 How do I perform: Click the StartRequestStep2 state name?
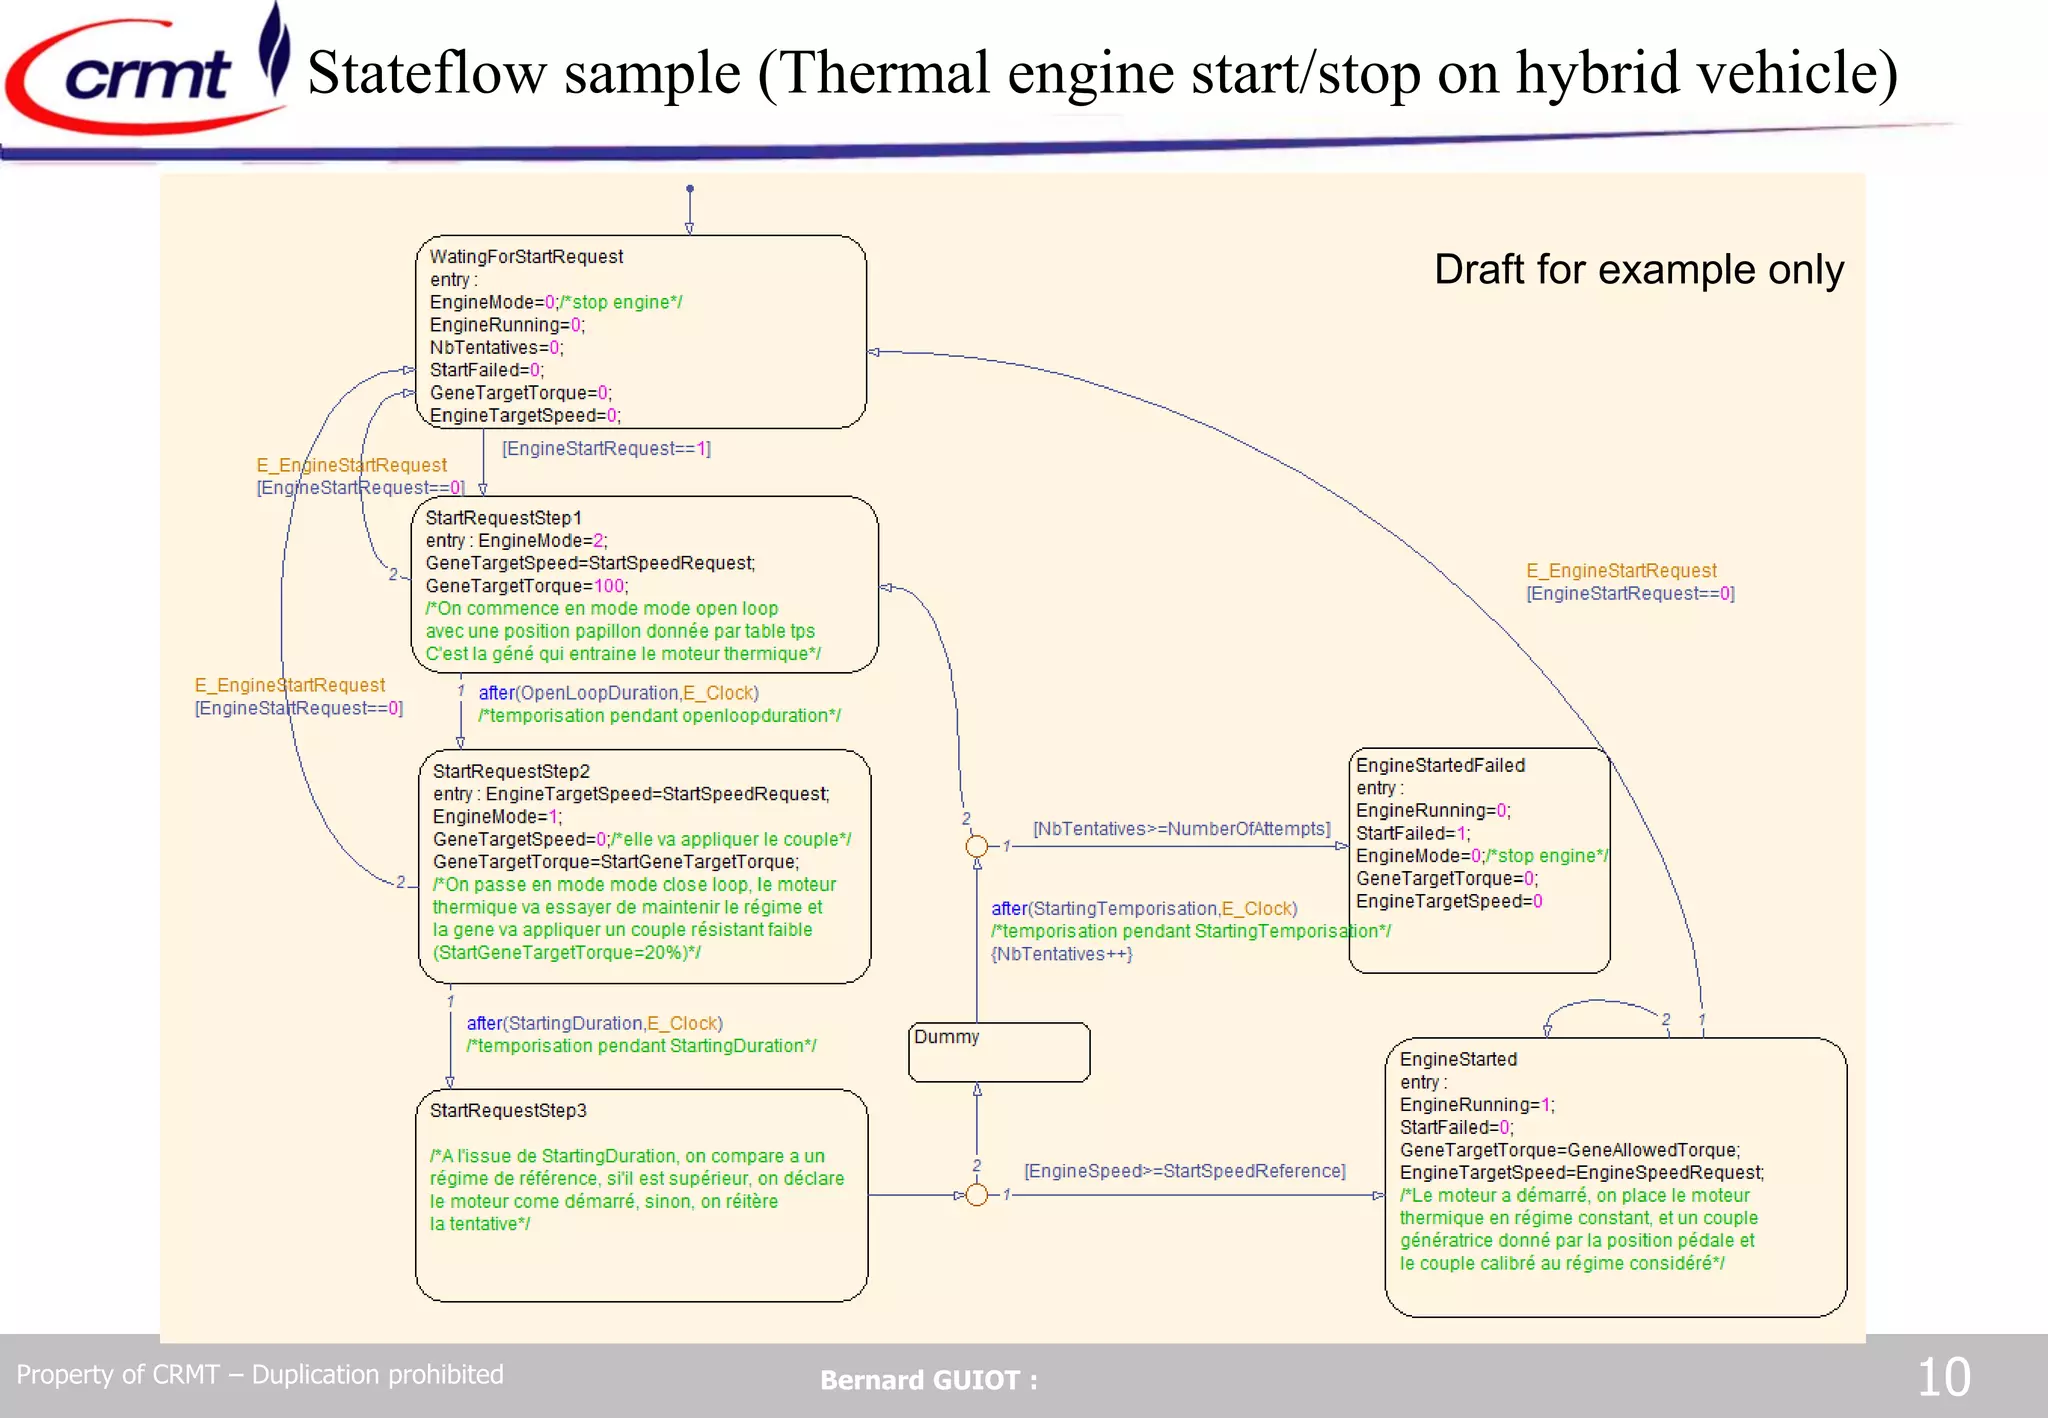click(511, 771)
